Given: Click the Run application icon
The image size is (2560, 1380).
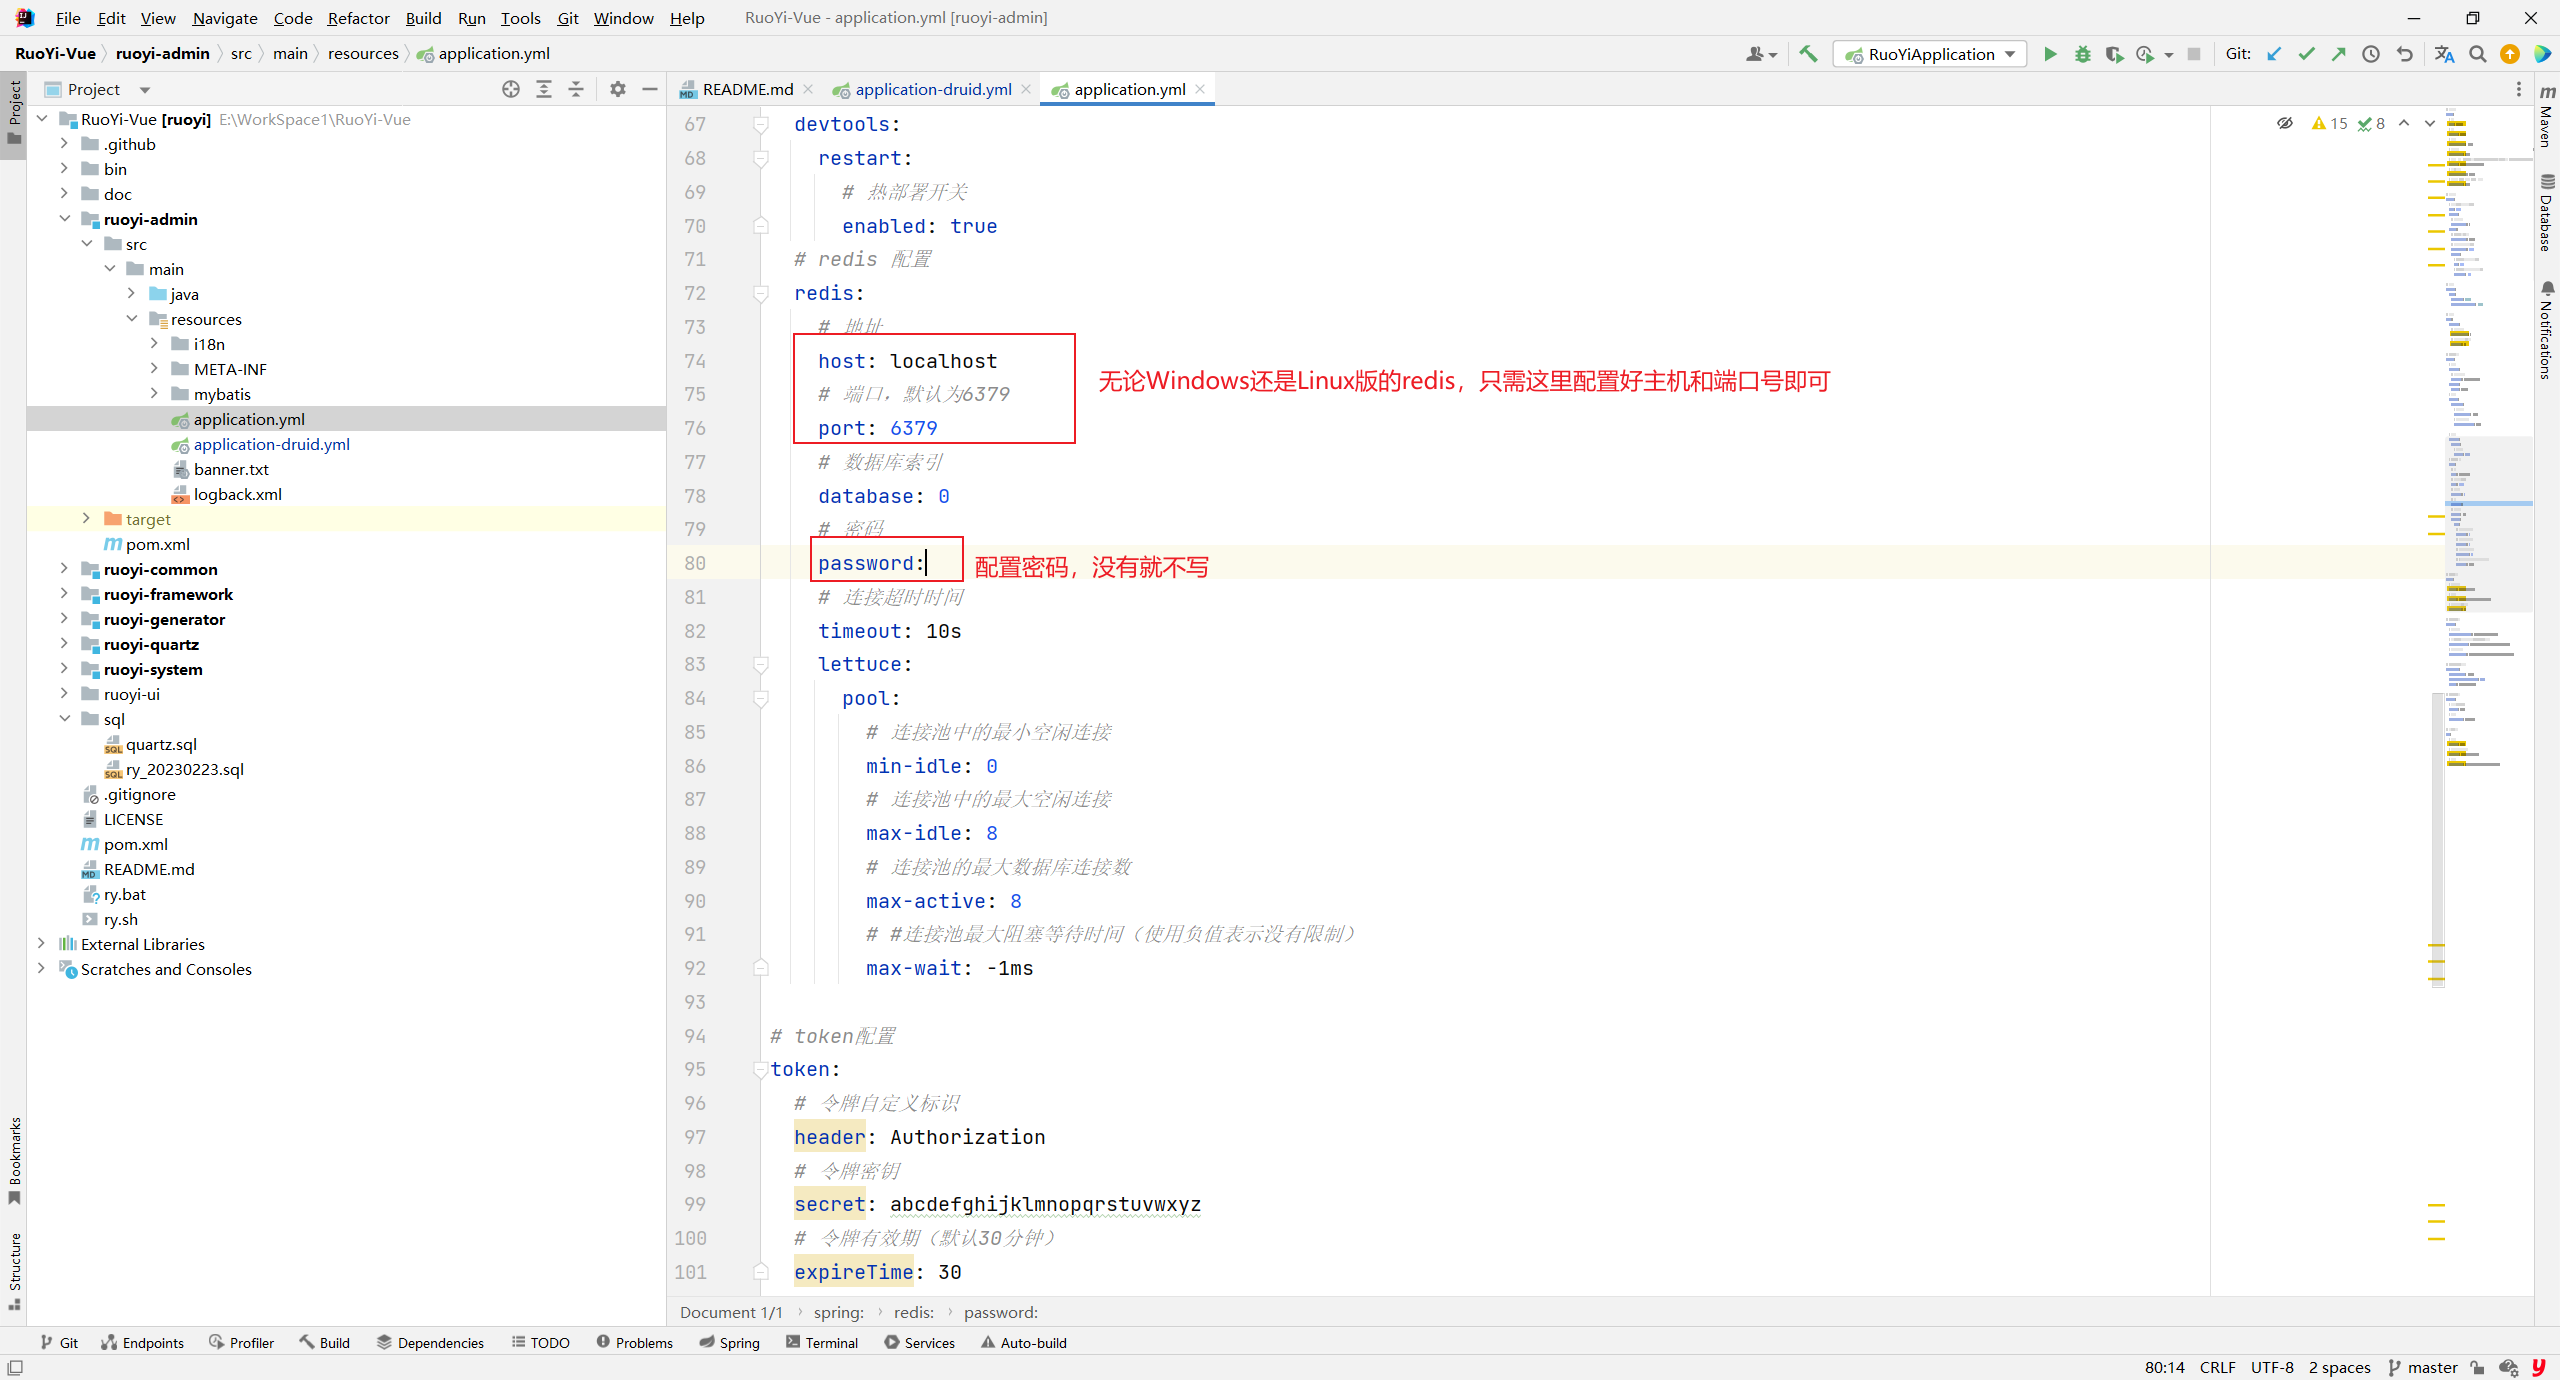Looking at the screenshot, I should [x=2049, y=54].
